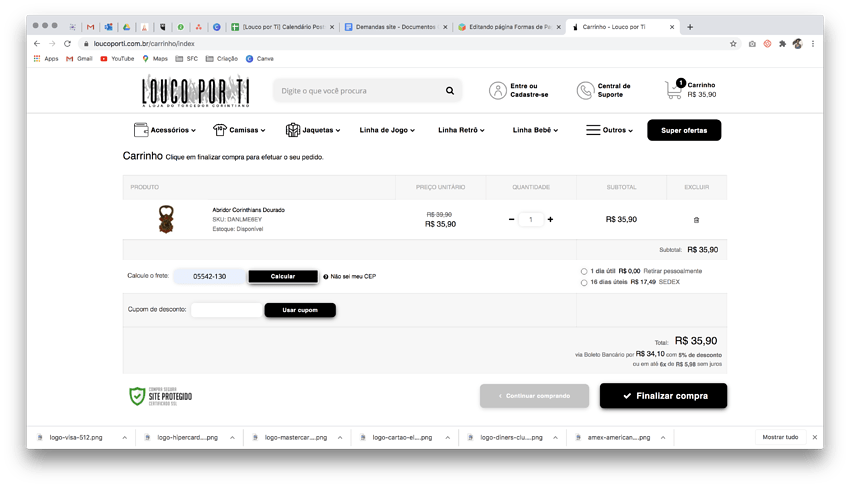Image resolution: width=850 pixels, height=487 pixels.
Task: Click the CEP input field
Action: pos(209,277)
